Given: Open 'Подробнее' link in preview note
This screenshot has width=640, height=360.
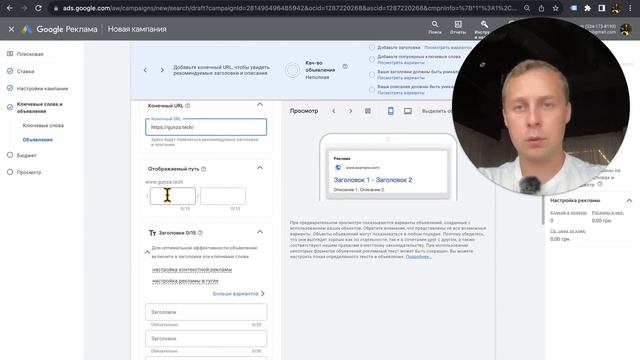Looking at the screenshot, I should 418,257.
